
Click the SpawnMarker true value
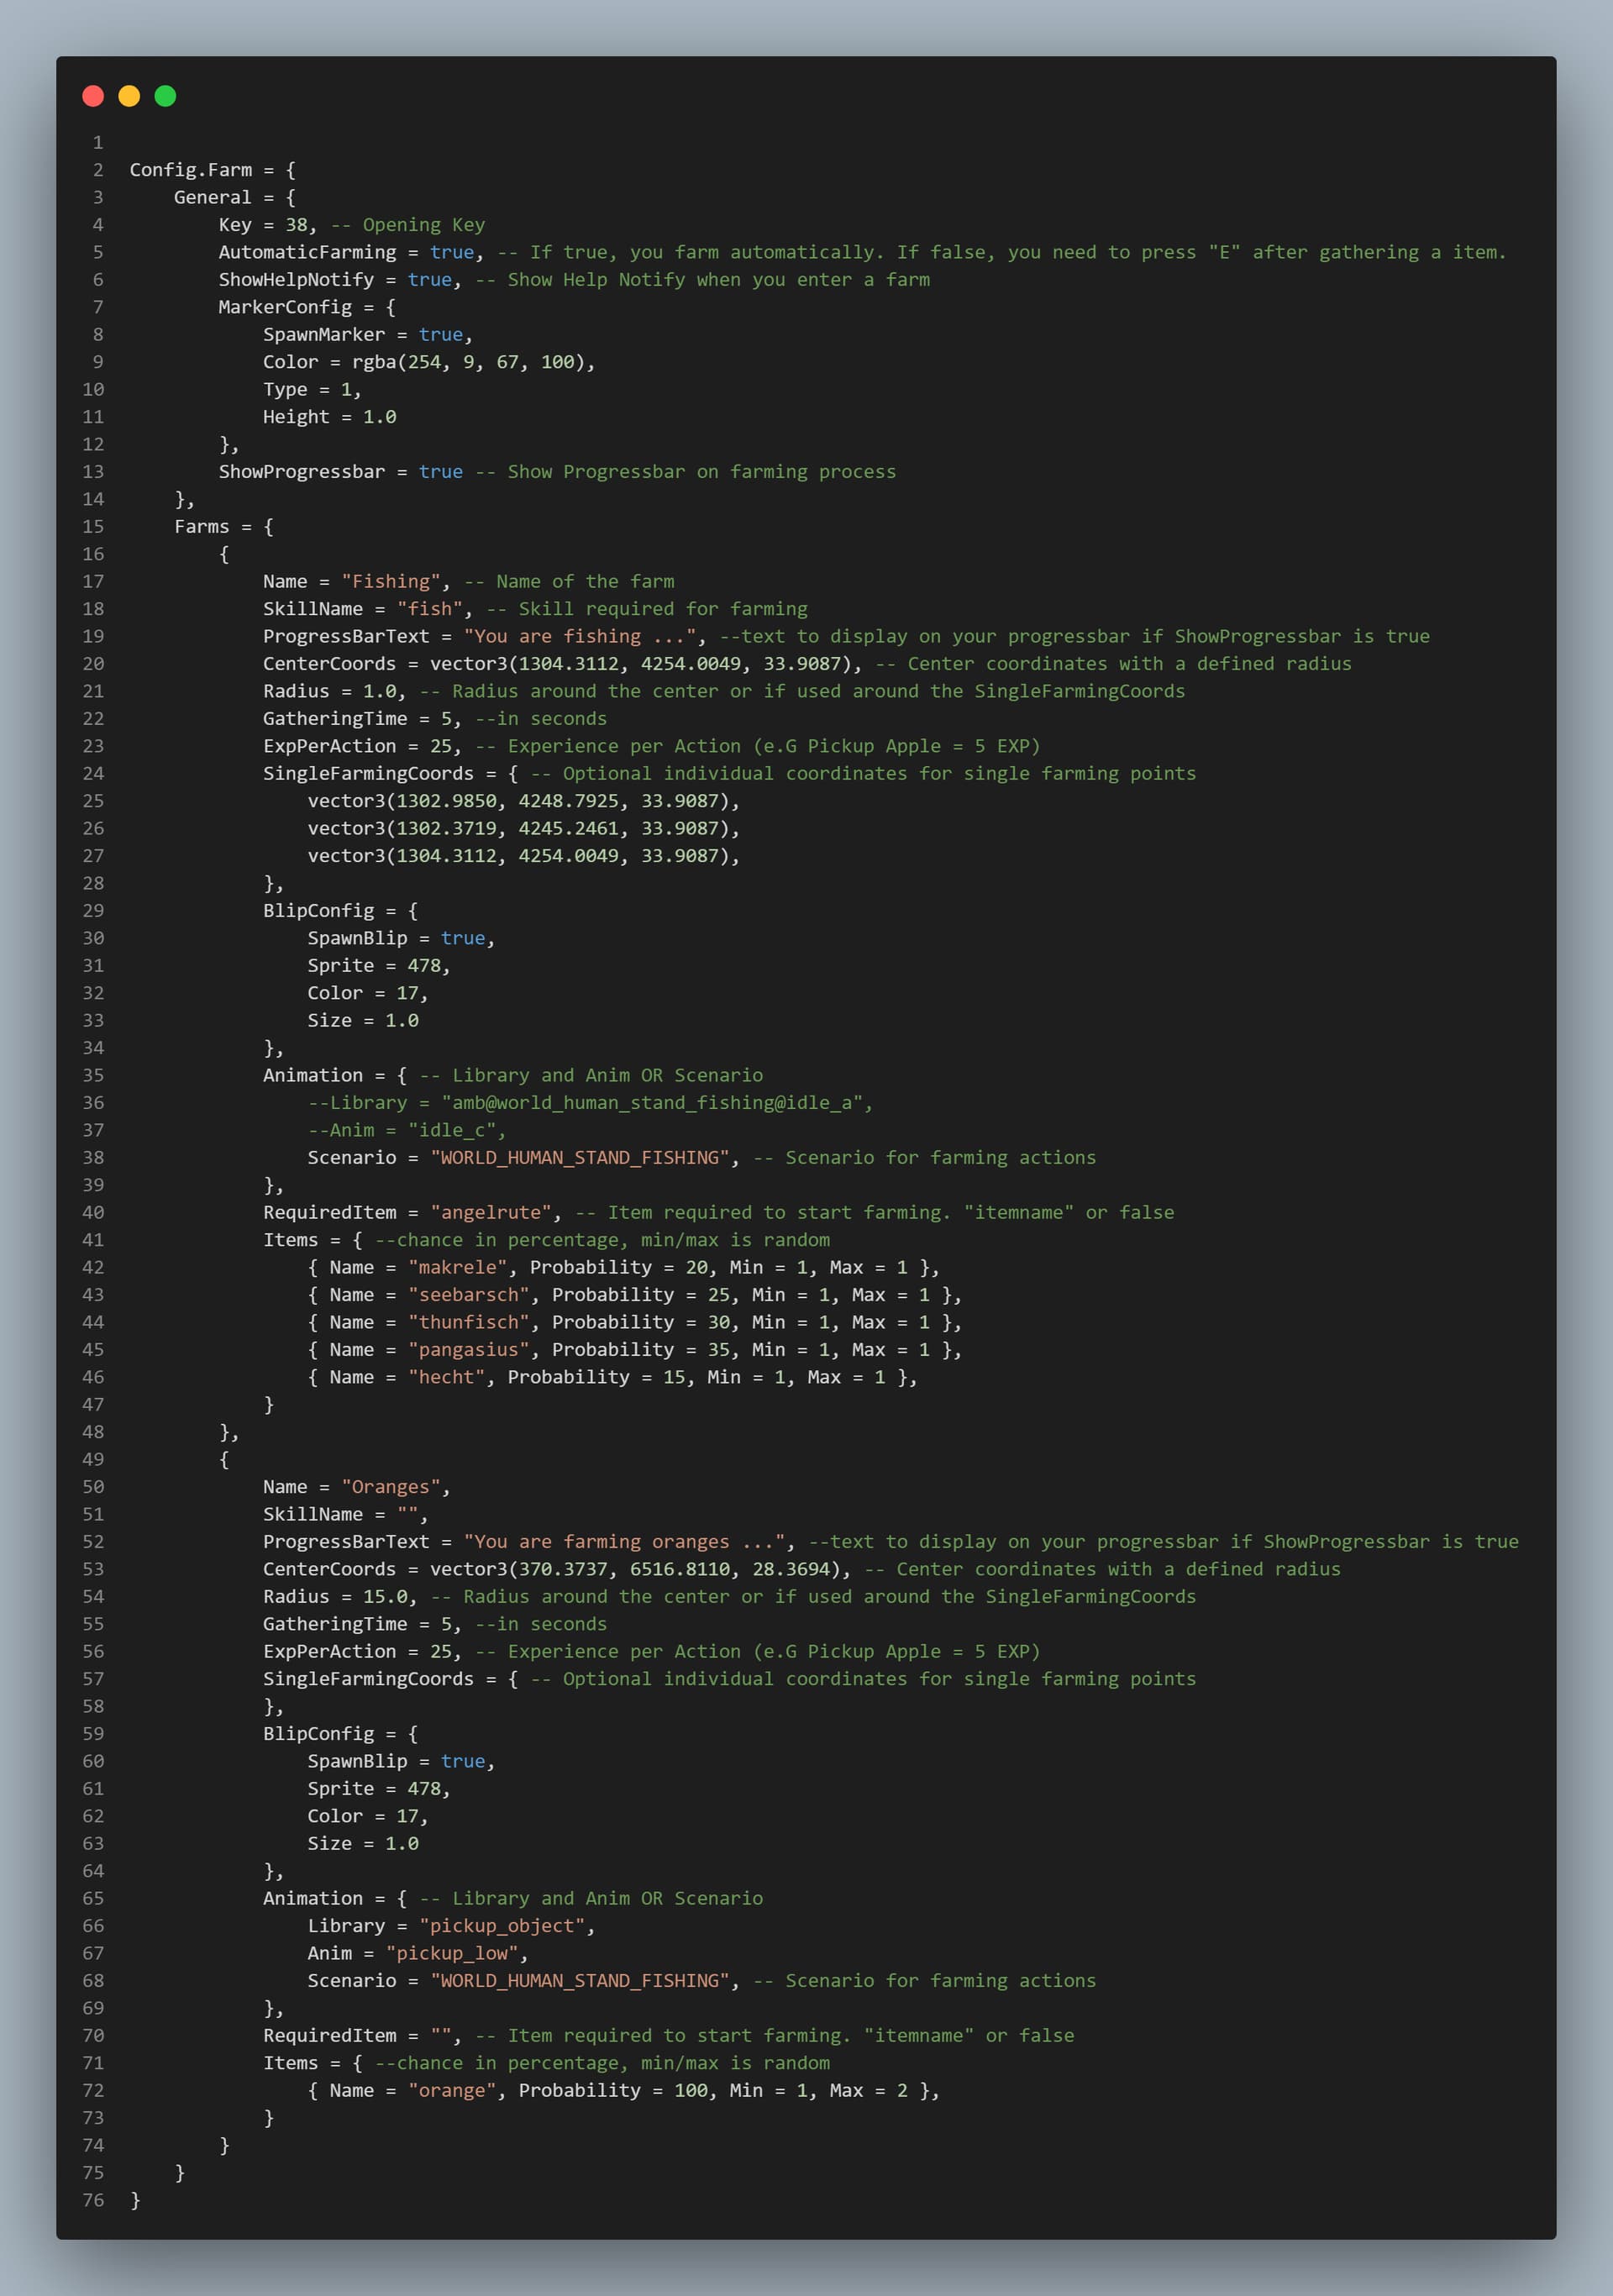440,334
